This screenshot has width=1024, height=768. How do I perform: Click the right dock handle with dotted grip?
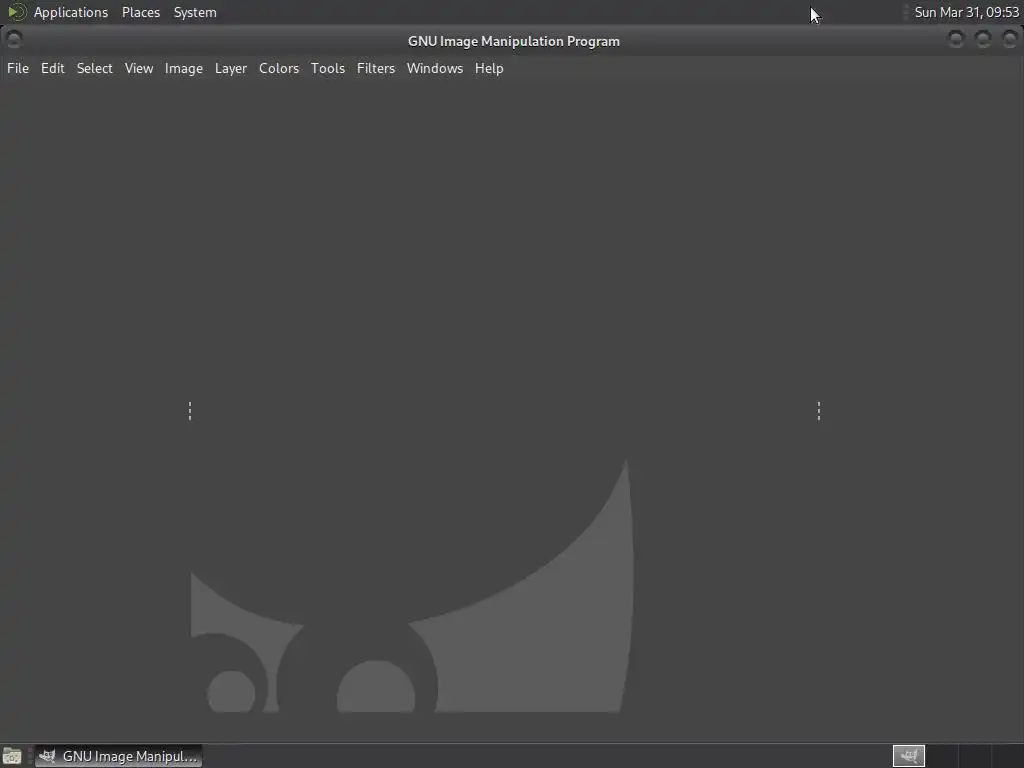coord(819,411)
